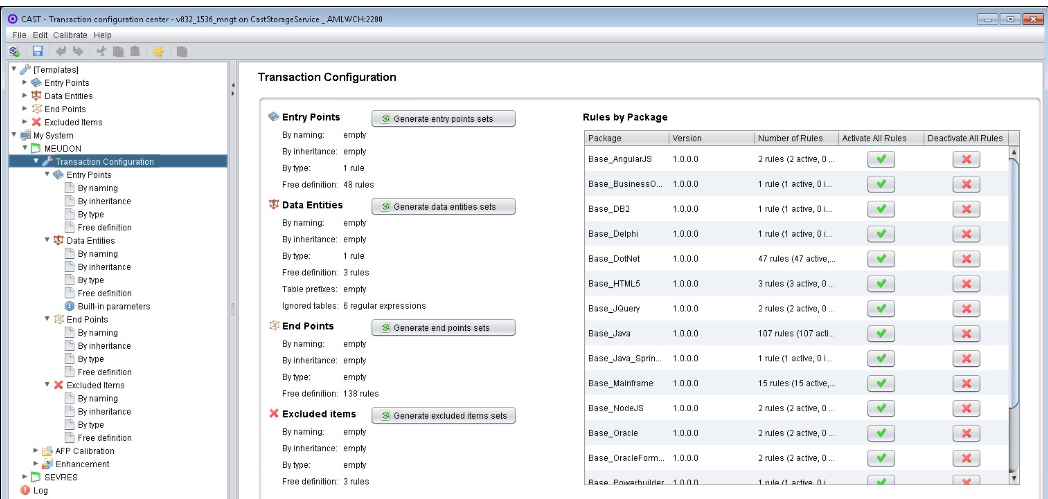Screen dimensions: 1048x499
Task: Expand the Enhancement node arrow
Action: (x=36, y=464)
